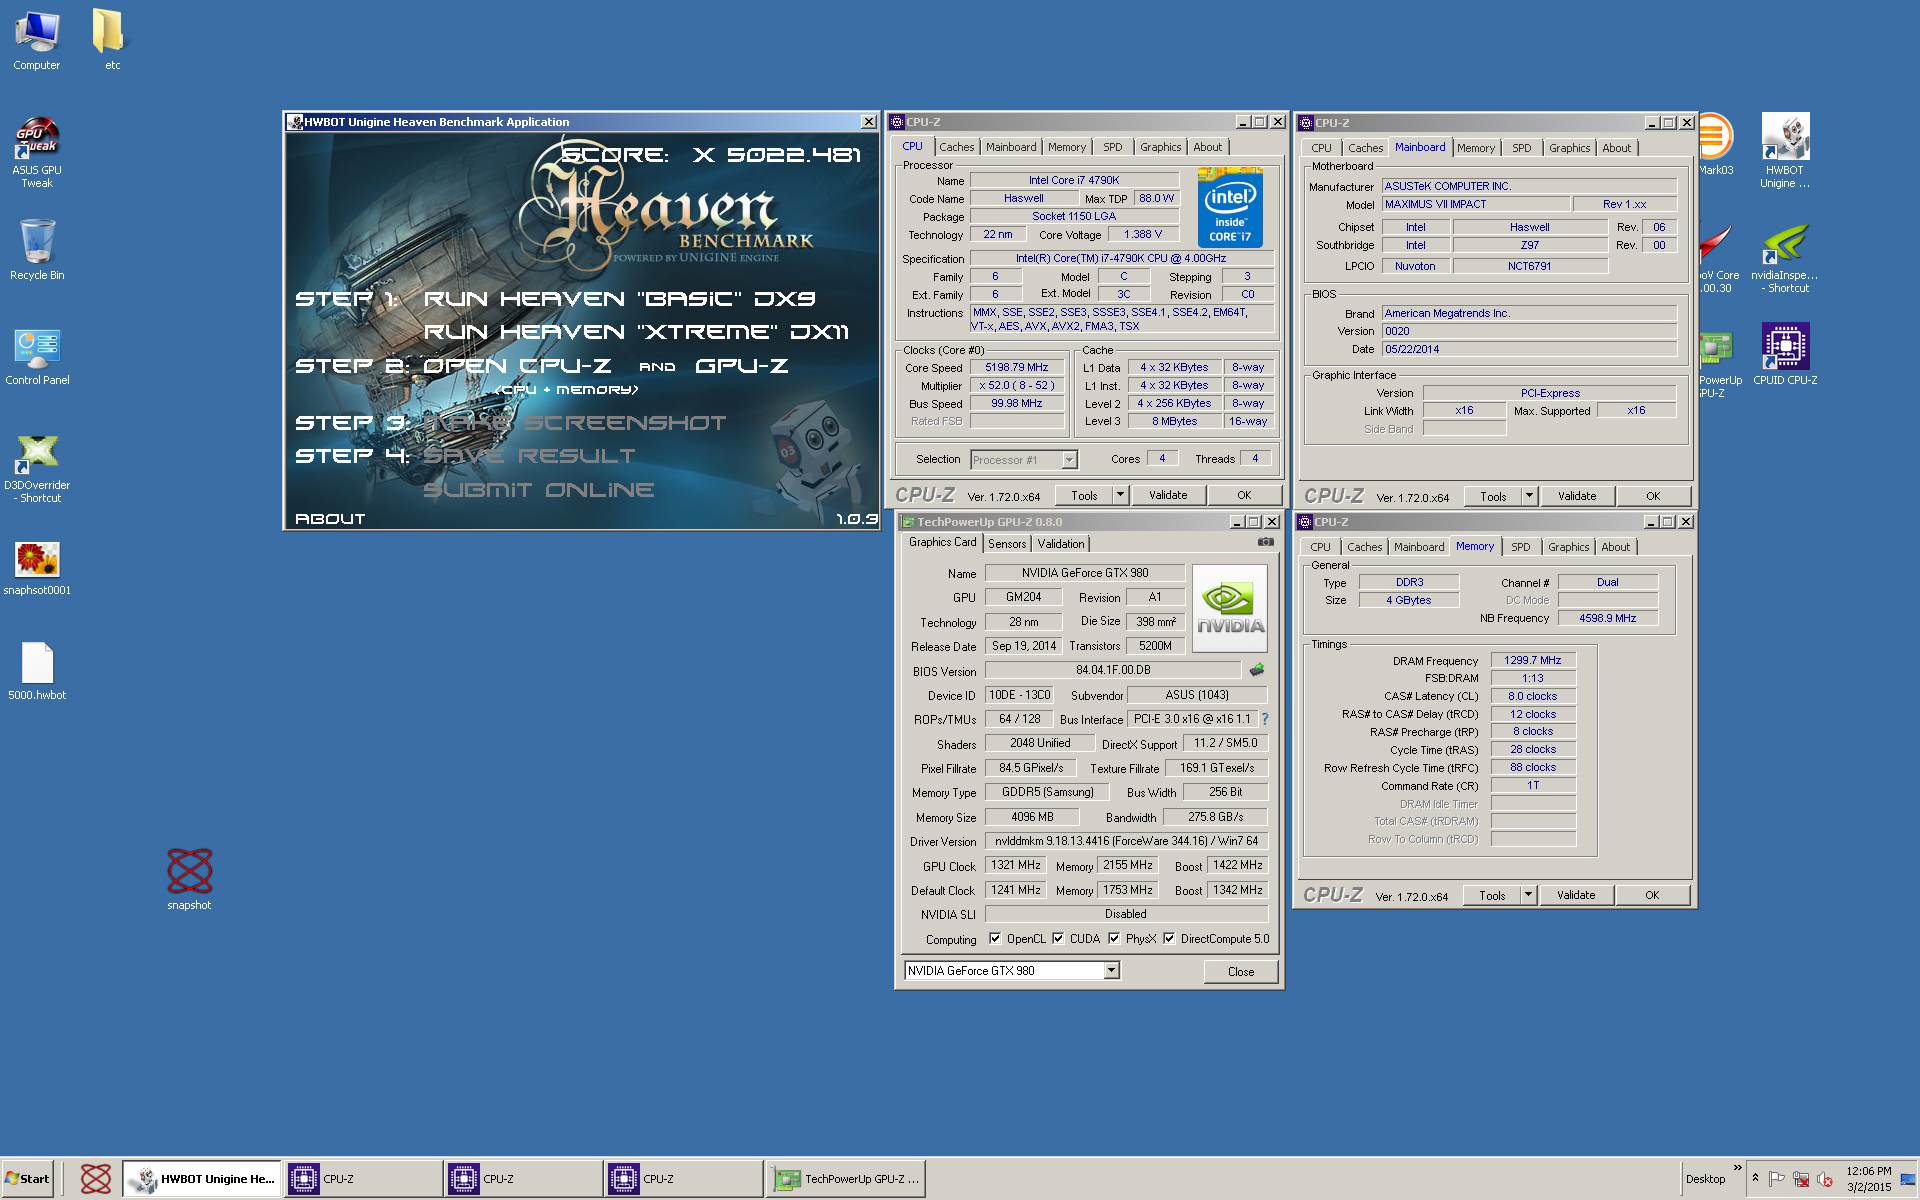This screenshot has width=1920, height=1200.
Task: Open Processor #1 selection dropdown
Action: point(1069,460)
